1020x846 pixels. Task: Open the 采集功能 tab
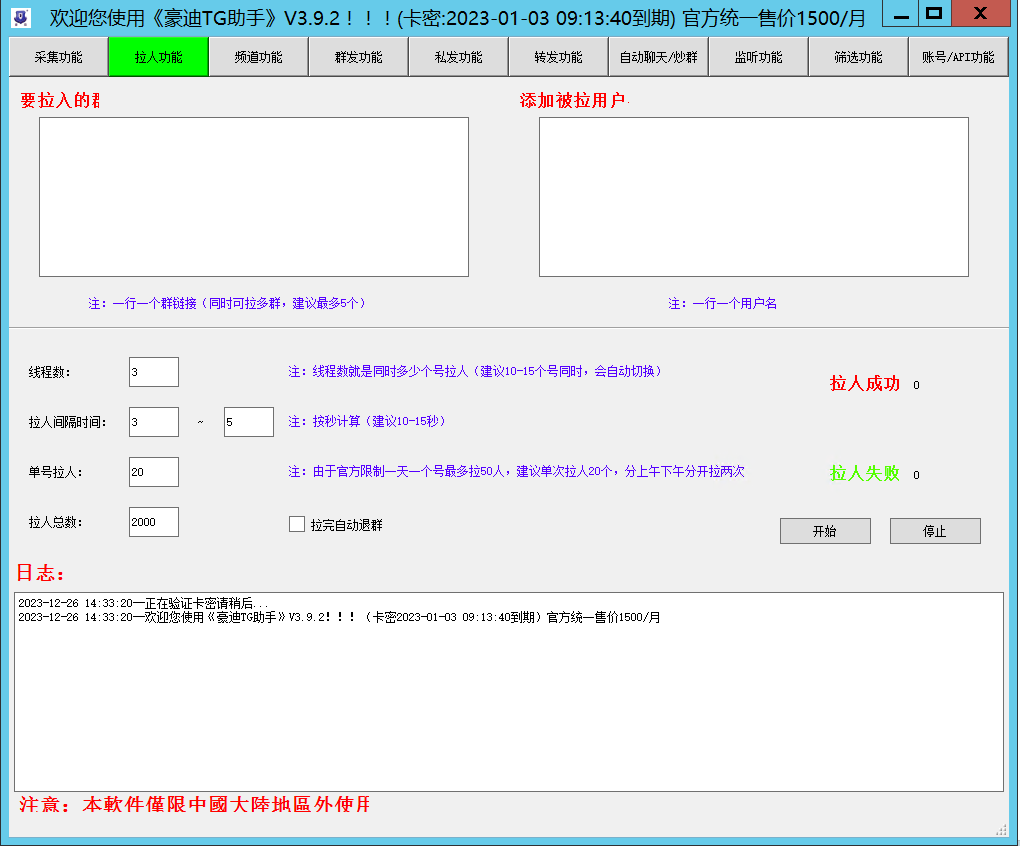[59, 57]
